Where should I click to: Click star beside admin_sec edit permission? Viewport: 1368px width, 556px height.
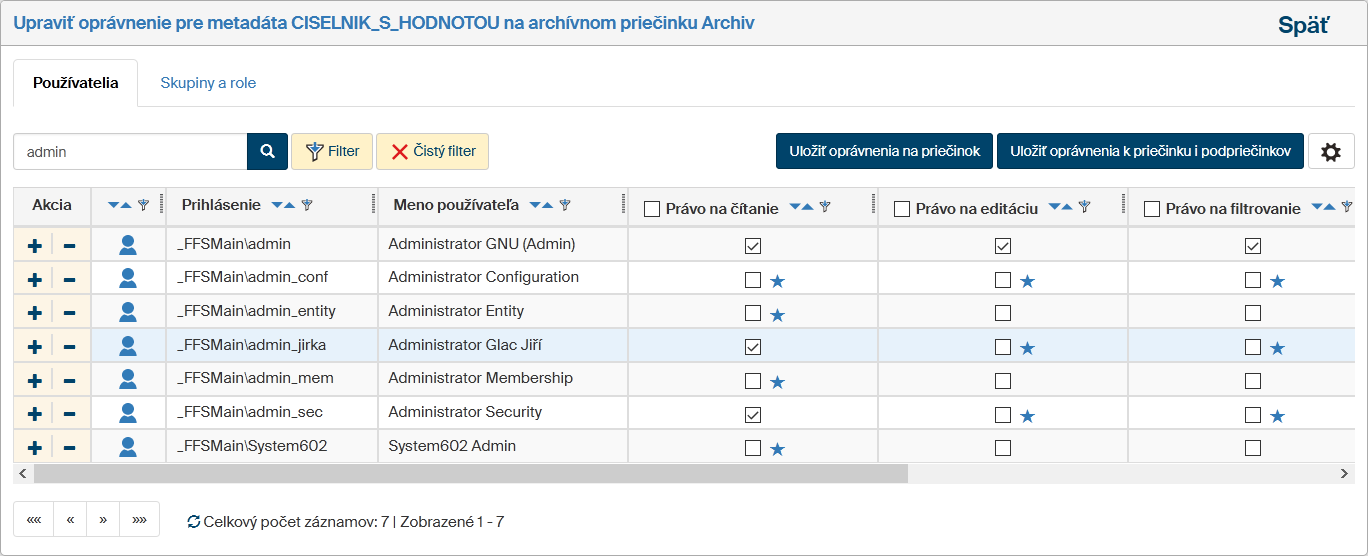(1027, 416)
